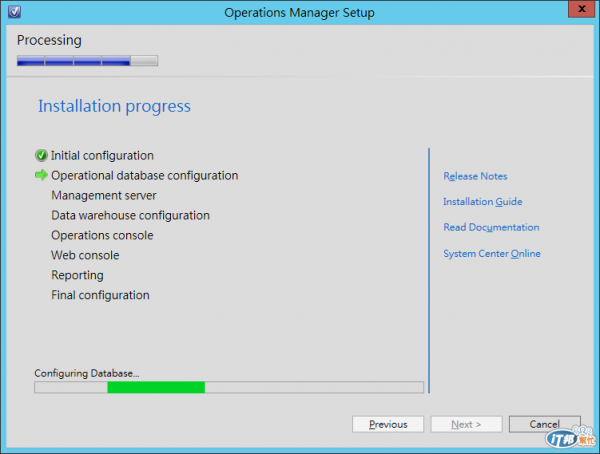Click the disabled Next button
This screenshot has height=454, width=600.
click(466, 424)
